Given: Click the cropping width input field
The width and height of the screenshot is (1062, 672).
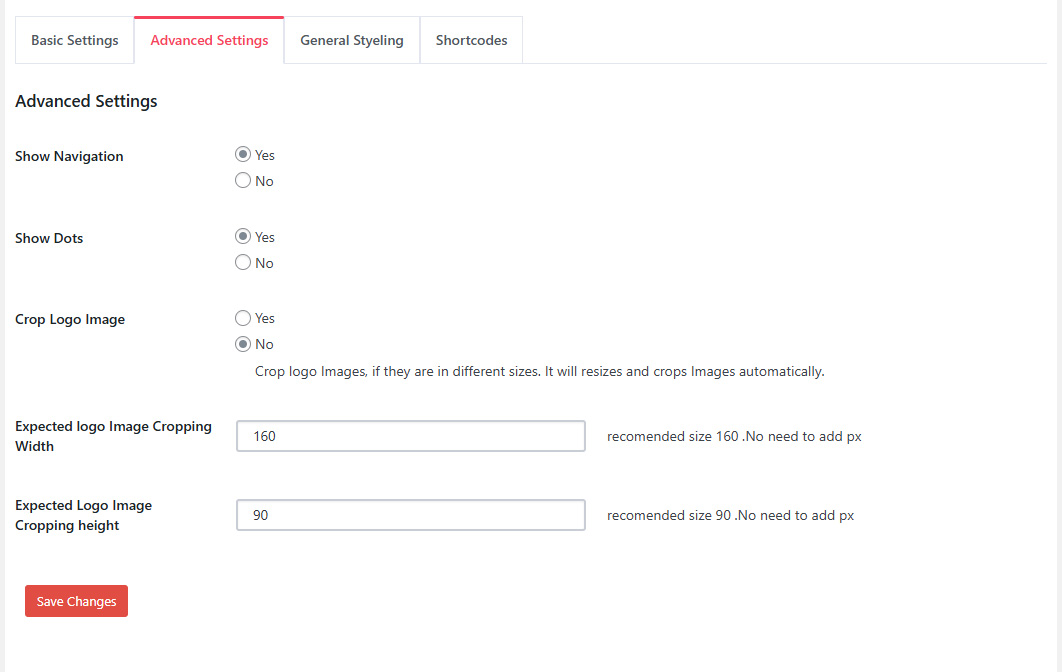Looking at the screenshot, I should (x=410, y=436).
